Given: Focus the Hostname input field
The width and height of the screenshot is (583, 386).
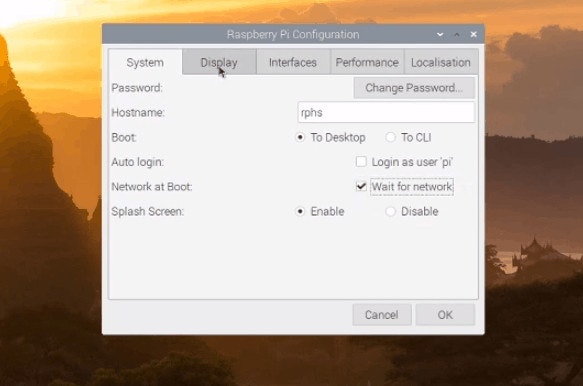Looking at the screenshot, I should [x=386, y=112].
